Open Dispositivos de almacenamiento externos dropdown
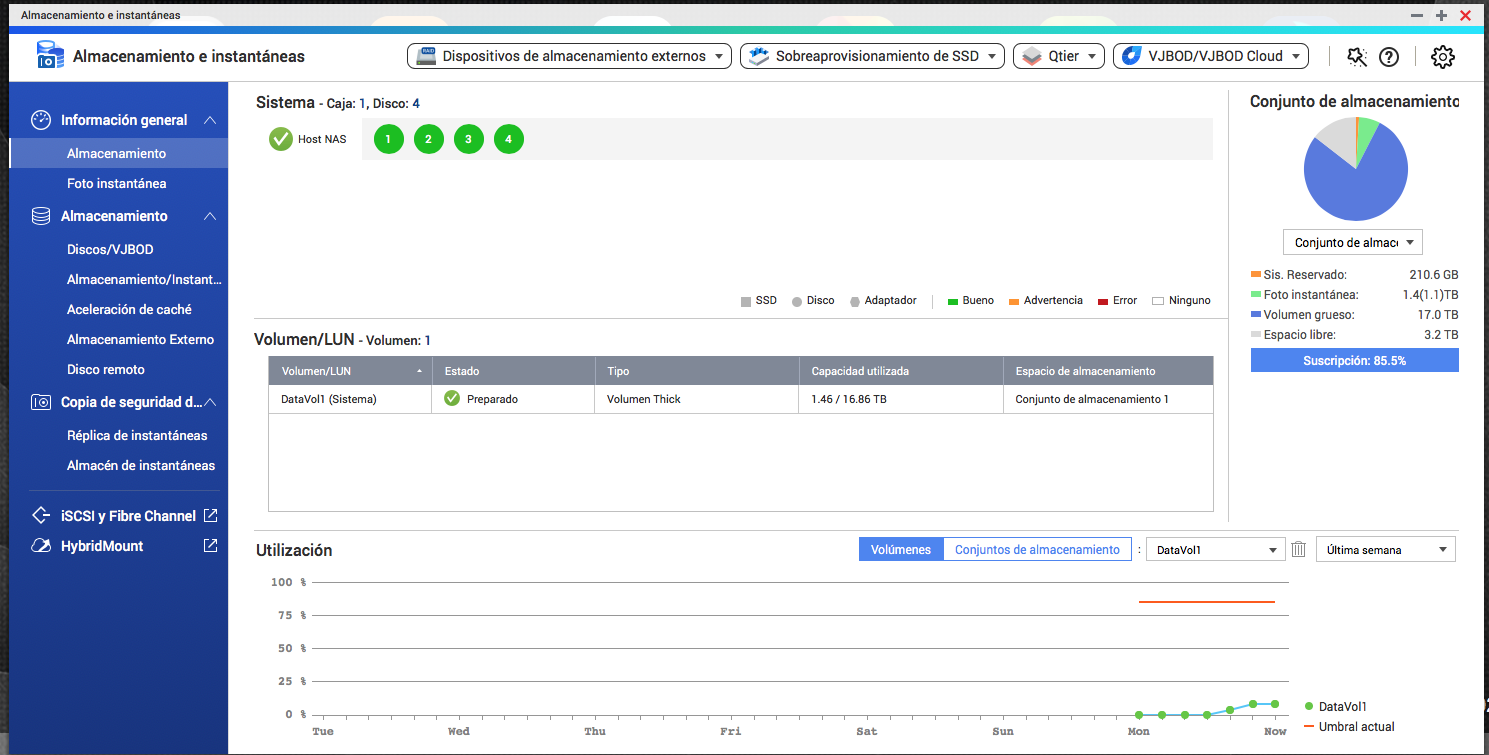 [570, 57]
